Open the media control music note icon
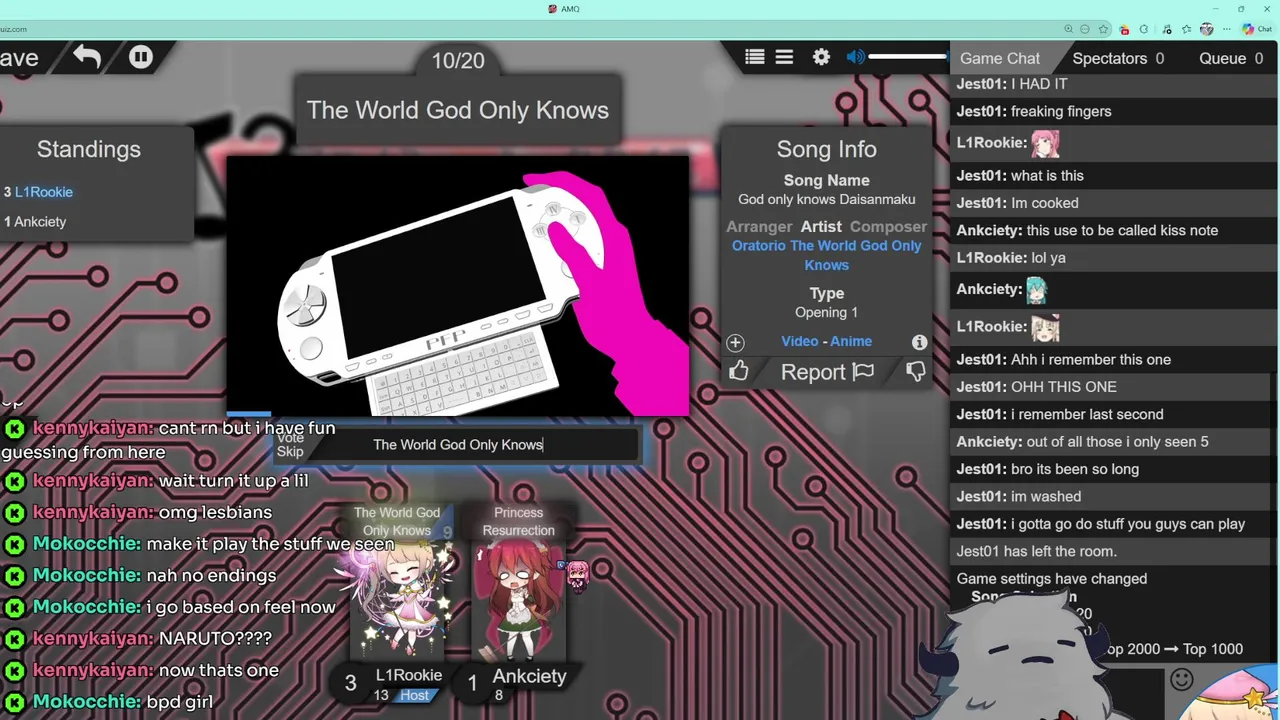Screen dimensions: 1280x720 [1167, 30]
